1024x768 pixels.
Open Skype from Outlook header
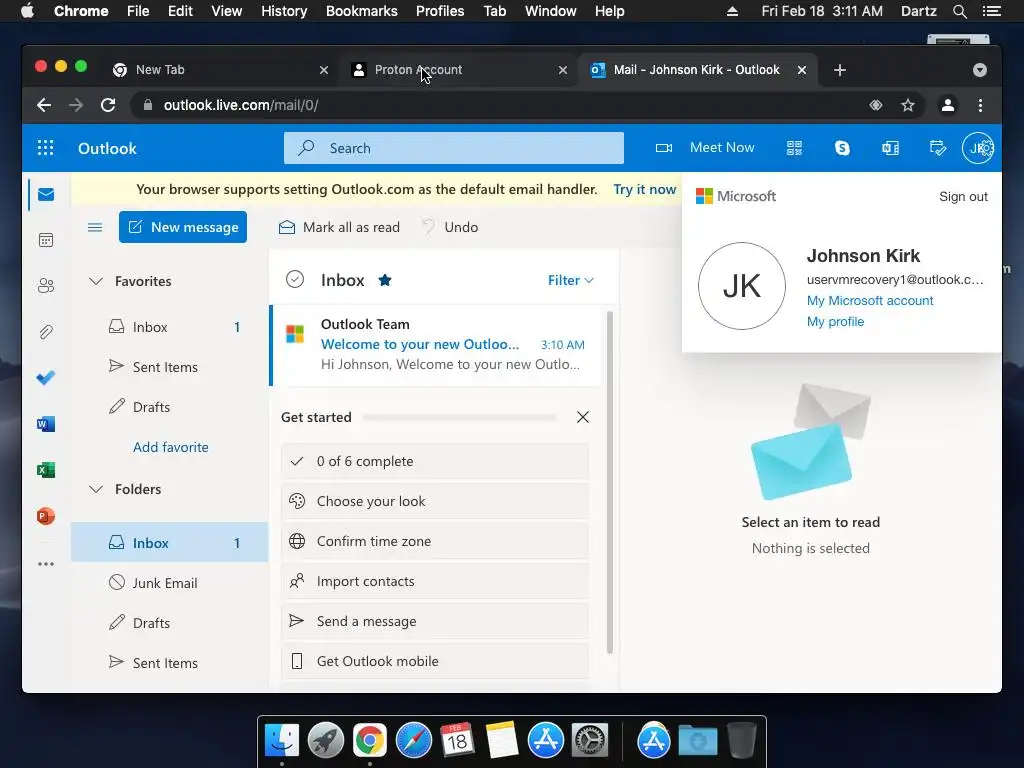point(842,148)
